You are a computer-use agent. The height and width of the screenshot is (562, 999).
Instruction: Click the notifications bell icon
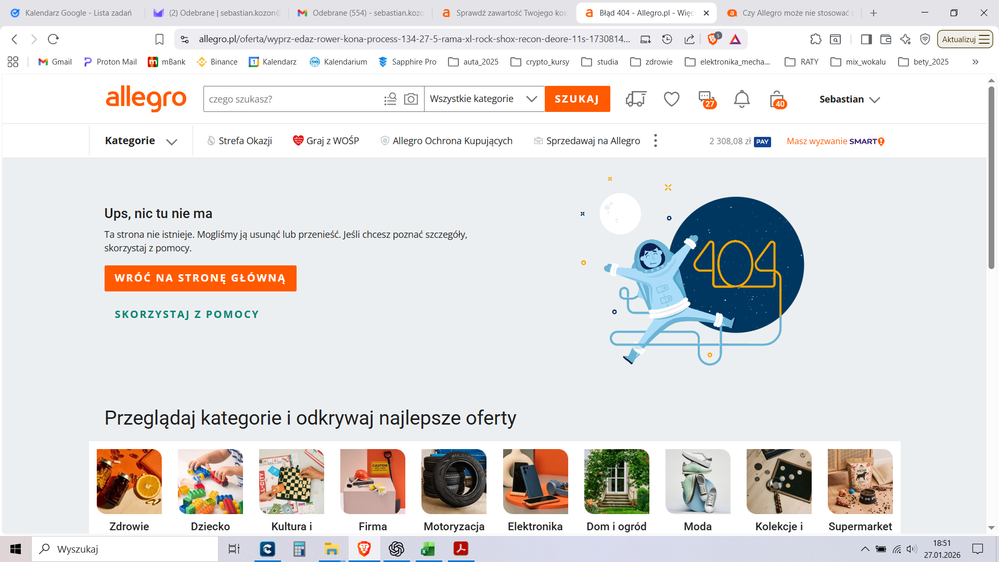coord(741,99)
